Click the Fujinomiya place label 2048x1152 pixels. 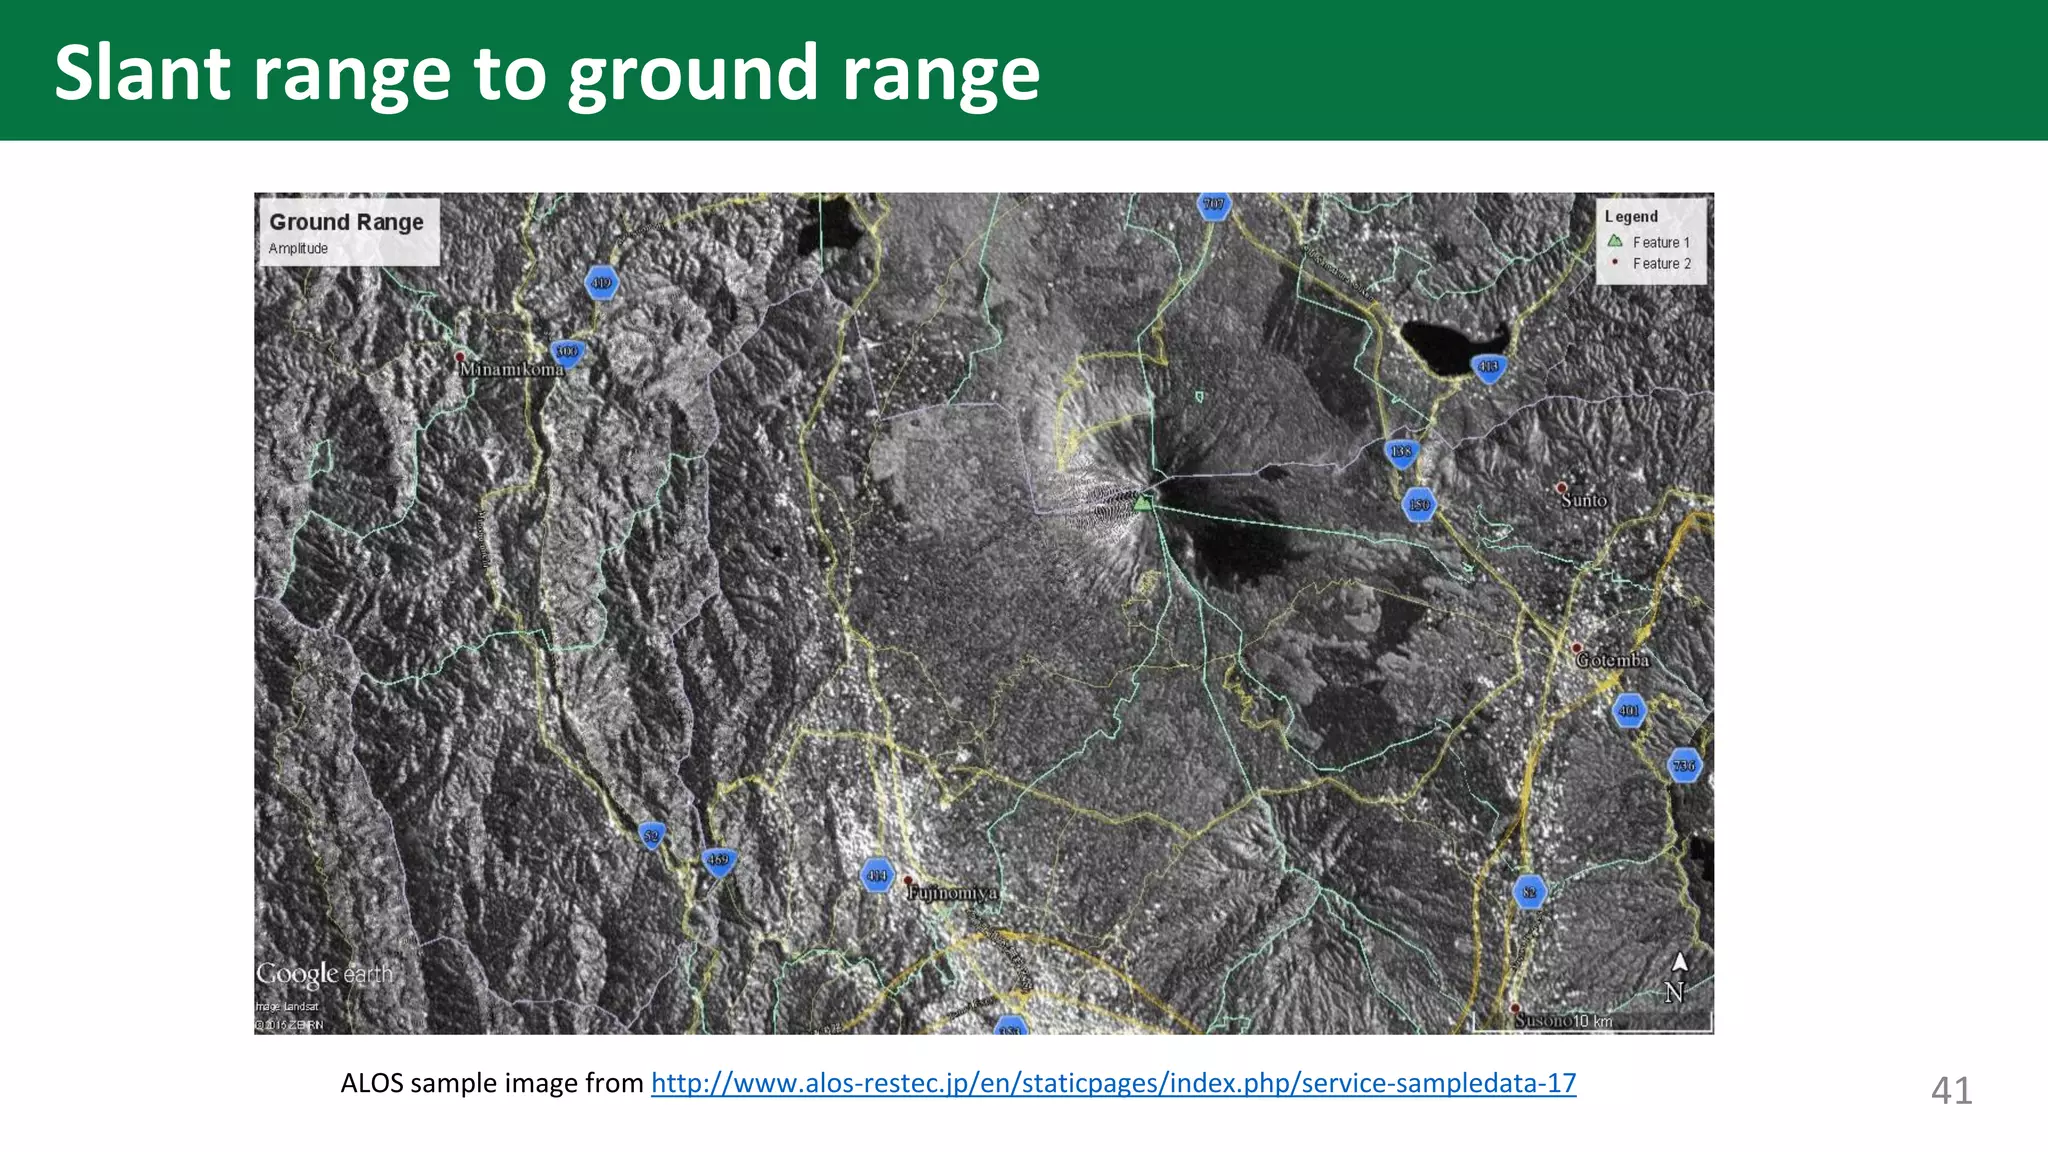click(953, 893)
